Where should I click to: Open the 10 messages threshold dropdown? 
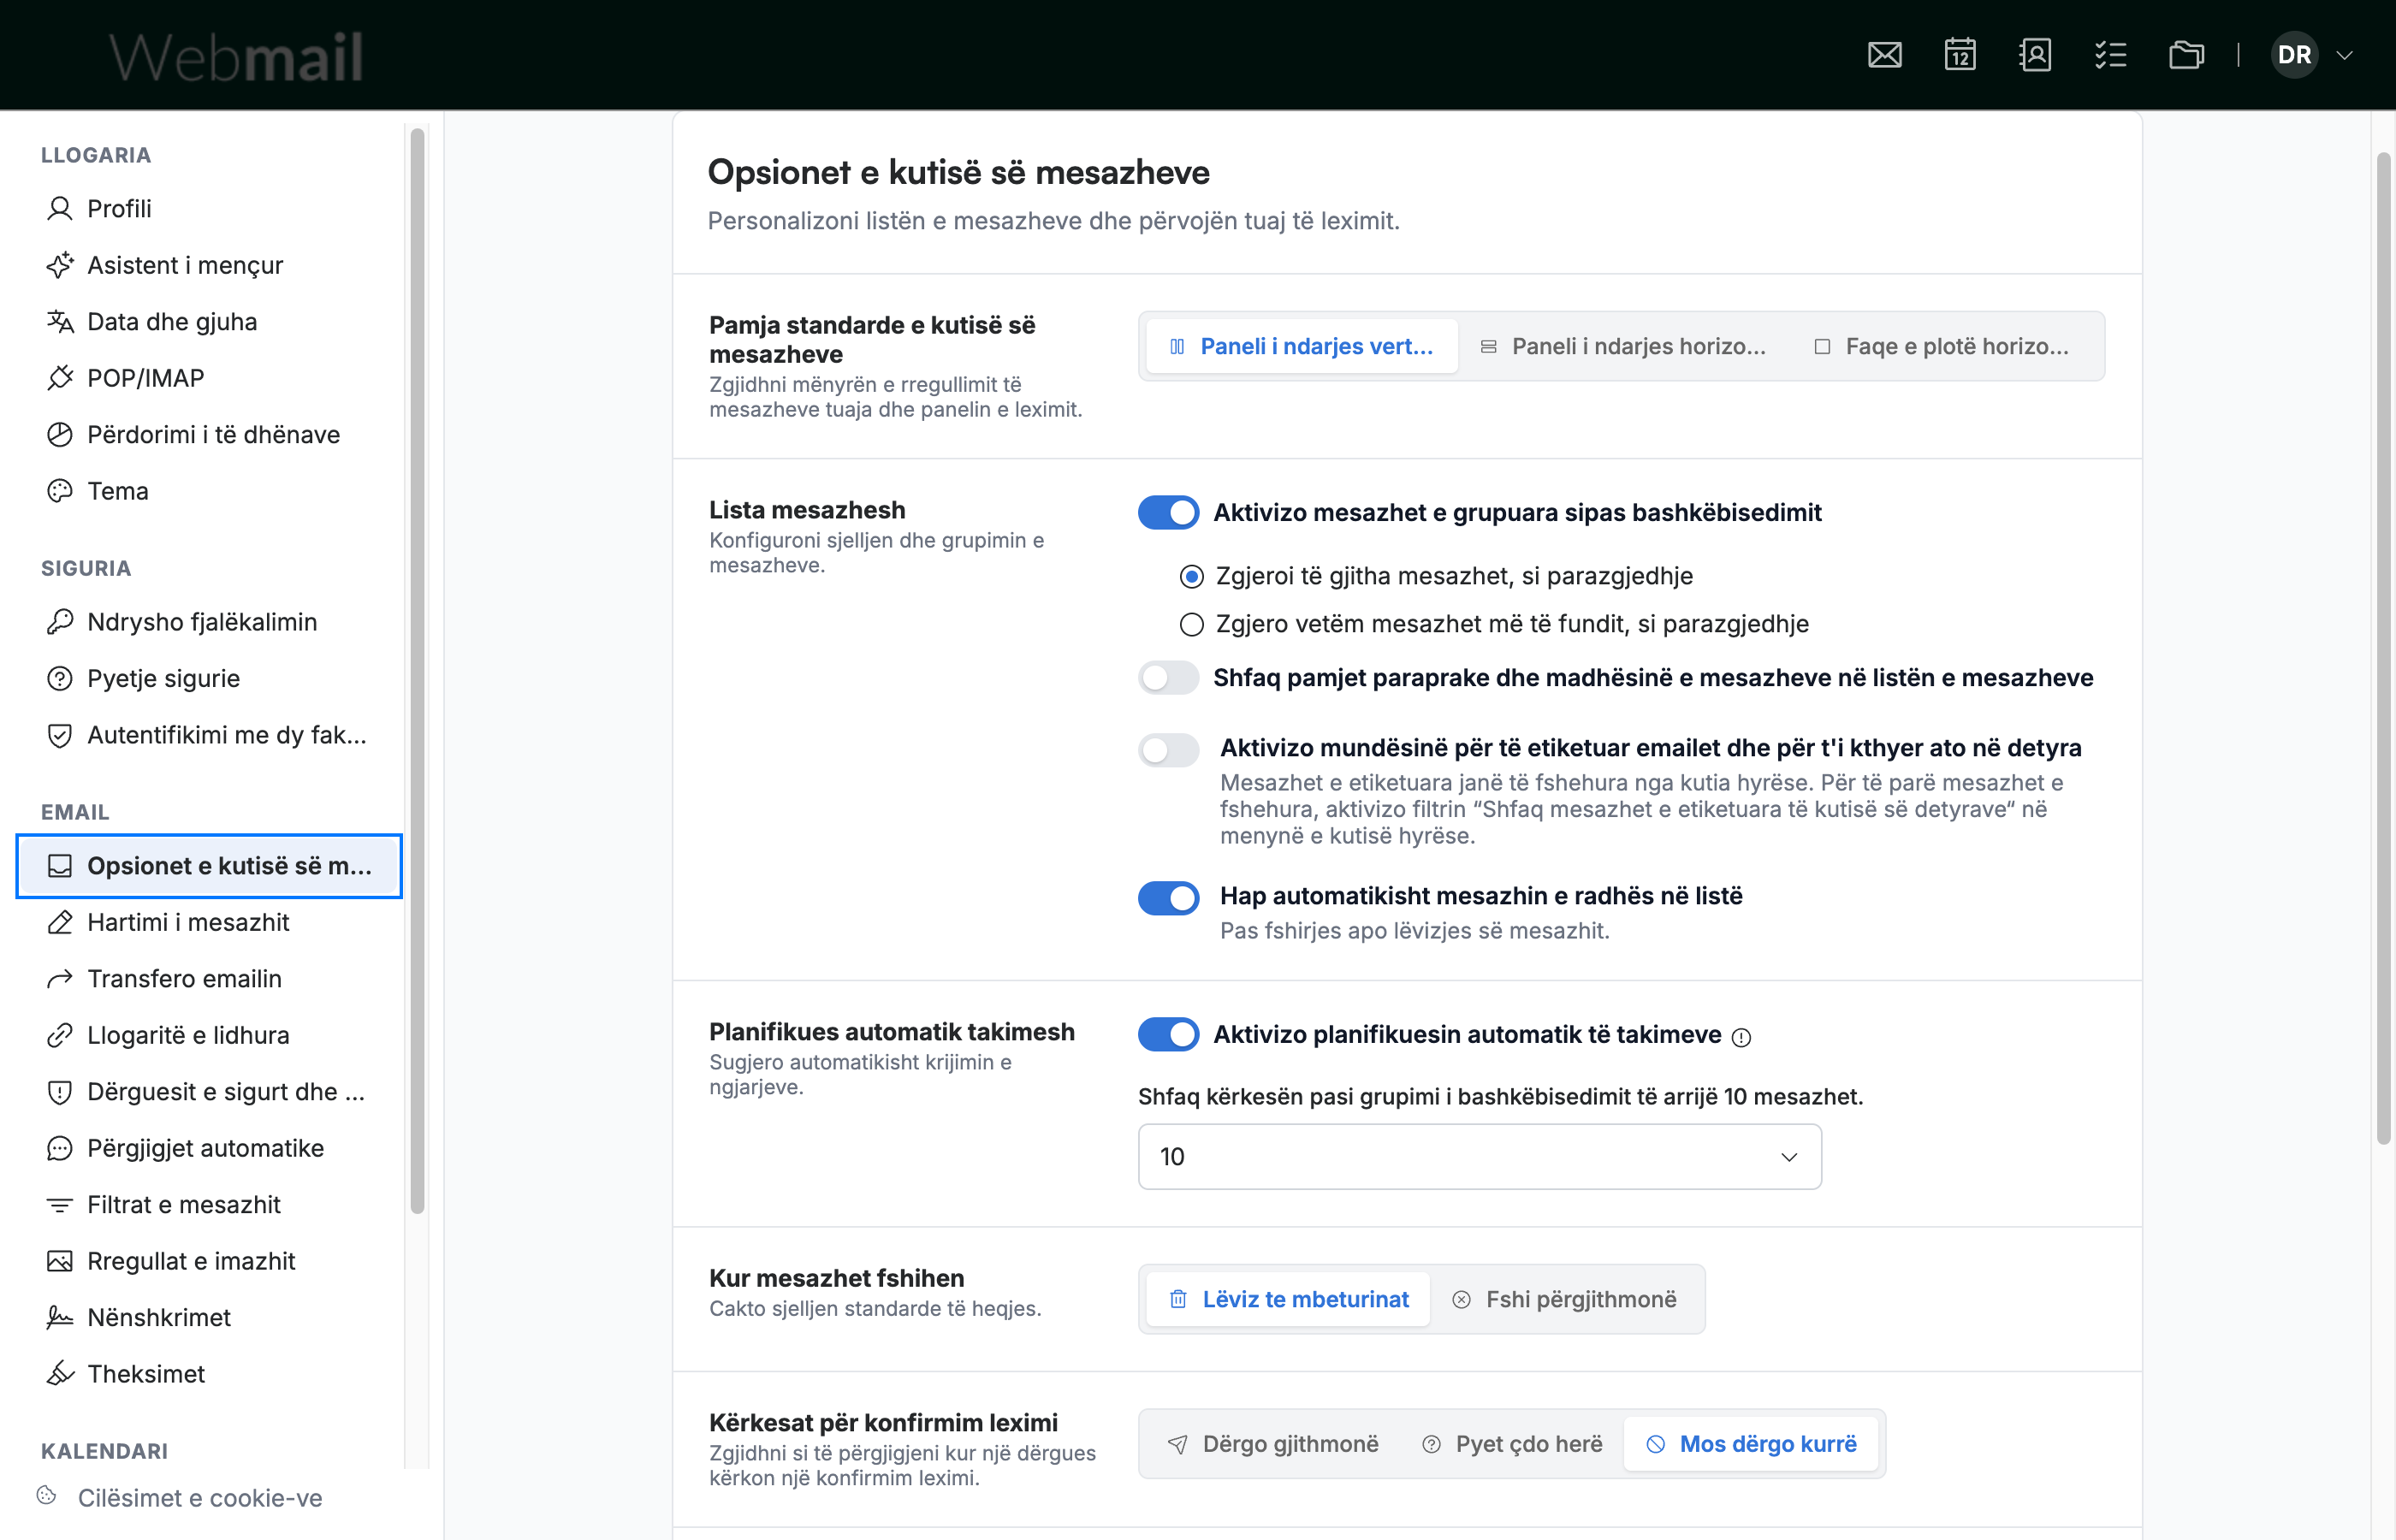pos(1479,1157)
